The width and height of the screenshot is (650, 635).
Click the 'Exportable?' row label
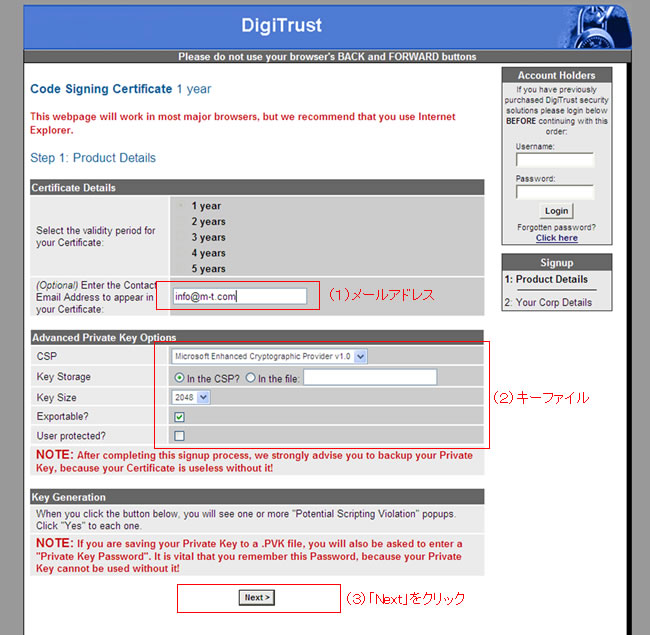63,416
